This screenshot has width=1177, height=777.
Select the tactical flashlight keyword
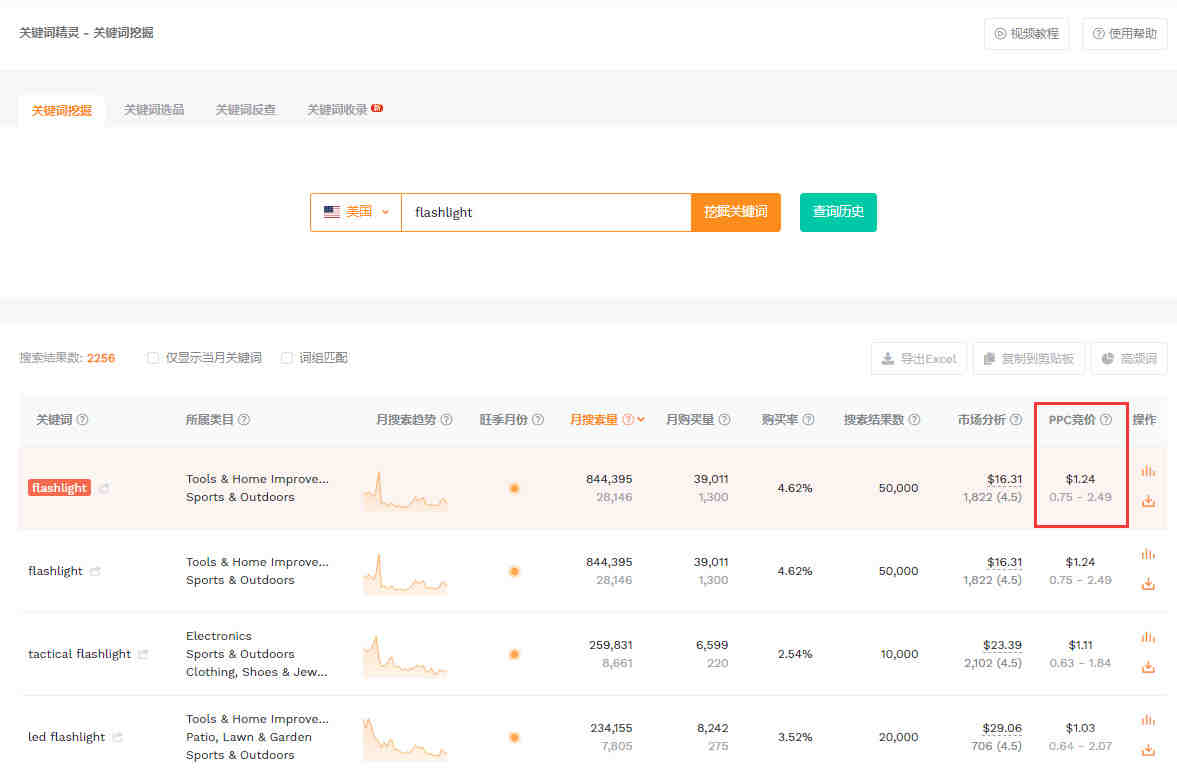[80, 655]
